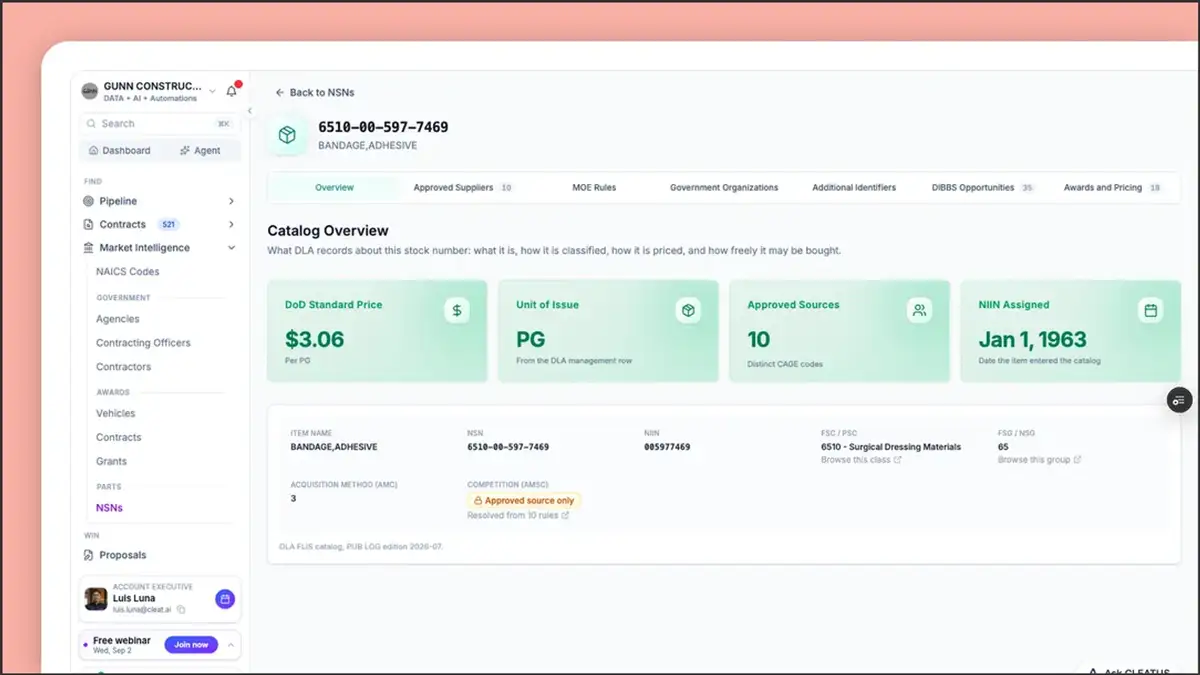The width and height of the screenshot is (1200, 675).
Task: Open the Dashboard page
Action: (x=119, y=151)
